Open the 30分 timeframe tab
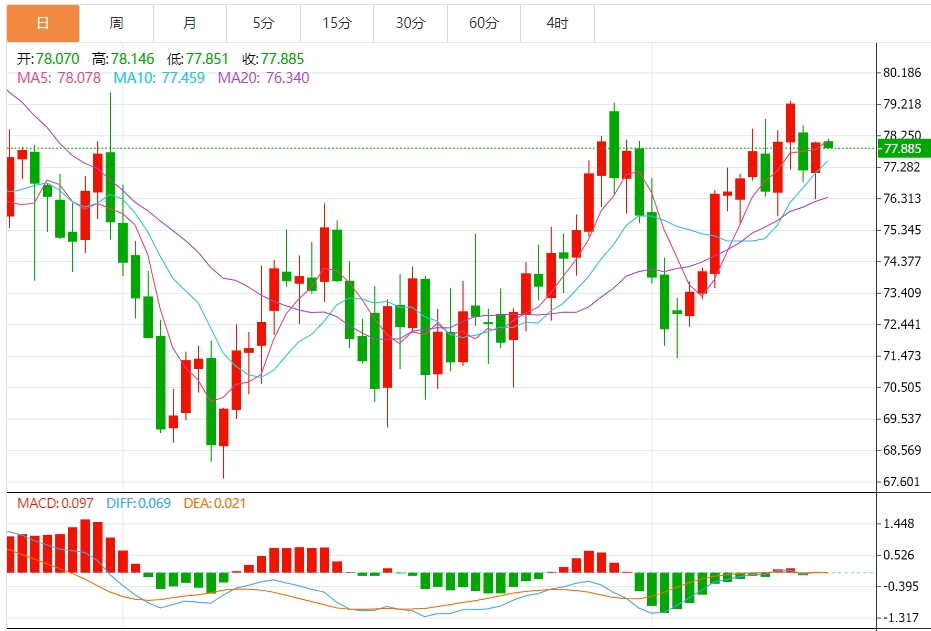The width and height of the screenshot is (931, 631). coord(411,23)
